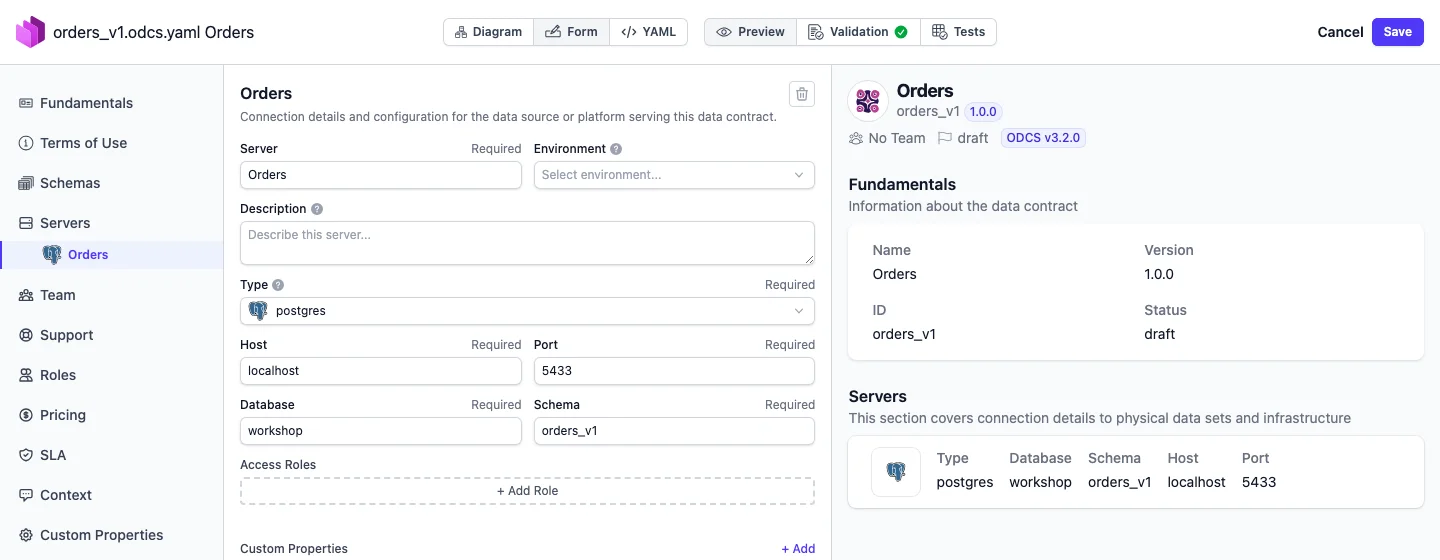This screenshot has height=560, width=1440.
Task: Click the Save button
Action: (x=1397, y=32)
